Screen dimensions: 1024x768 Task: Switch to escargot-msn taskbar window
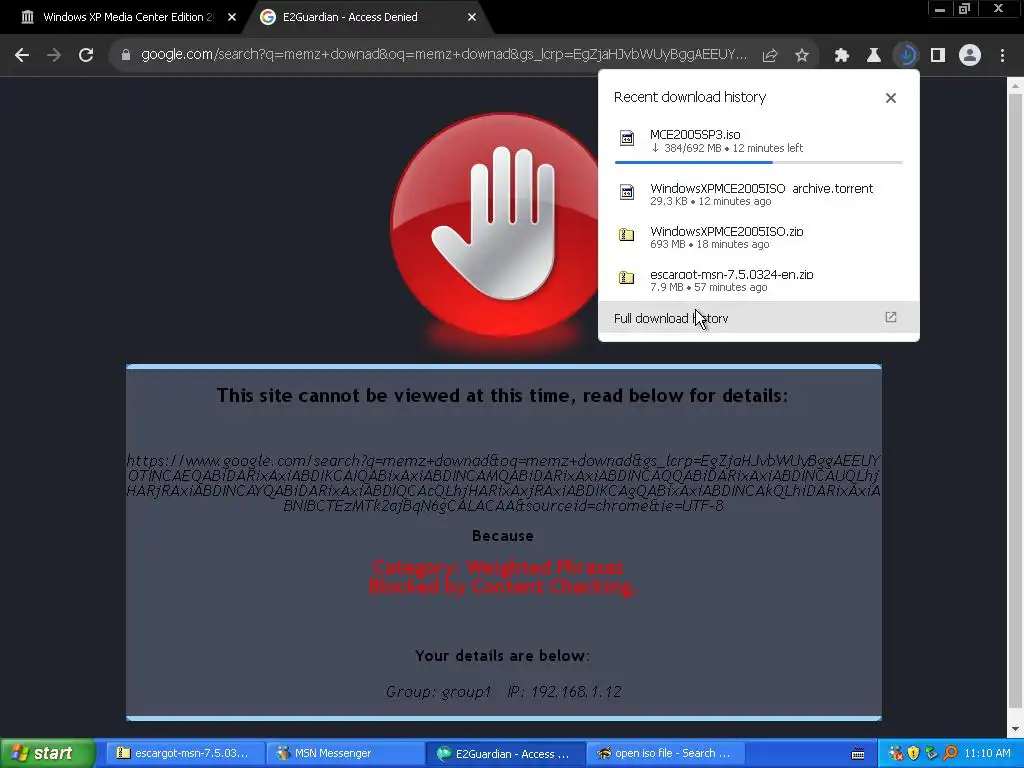pyautogui.click(x=184, y=754)
